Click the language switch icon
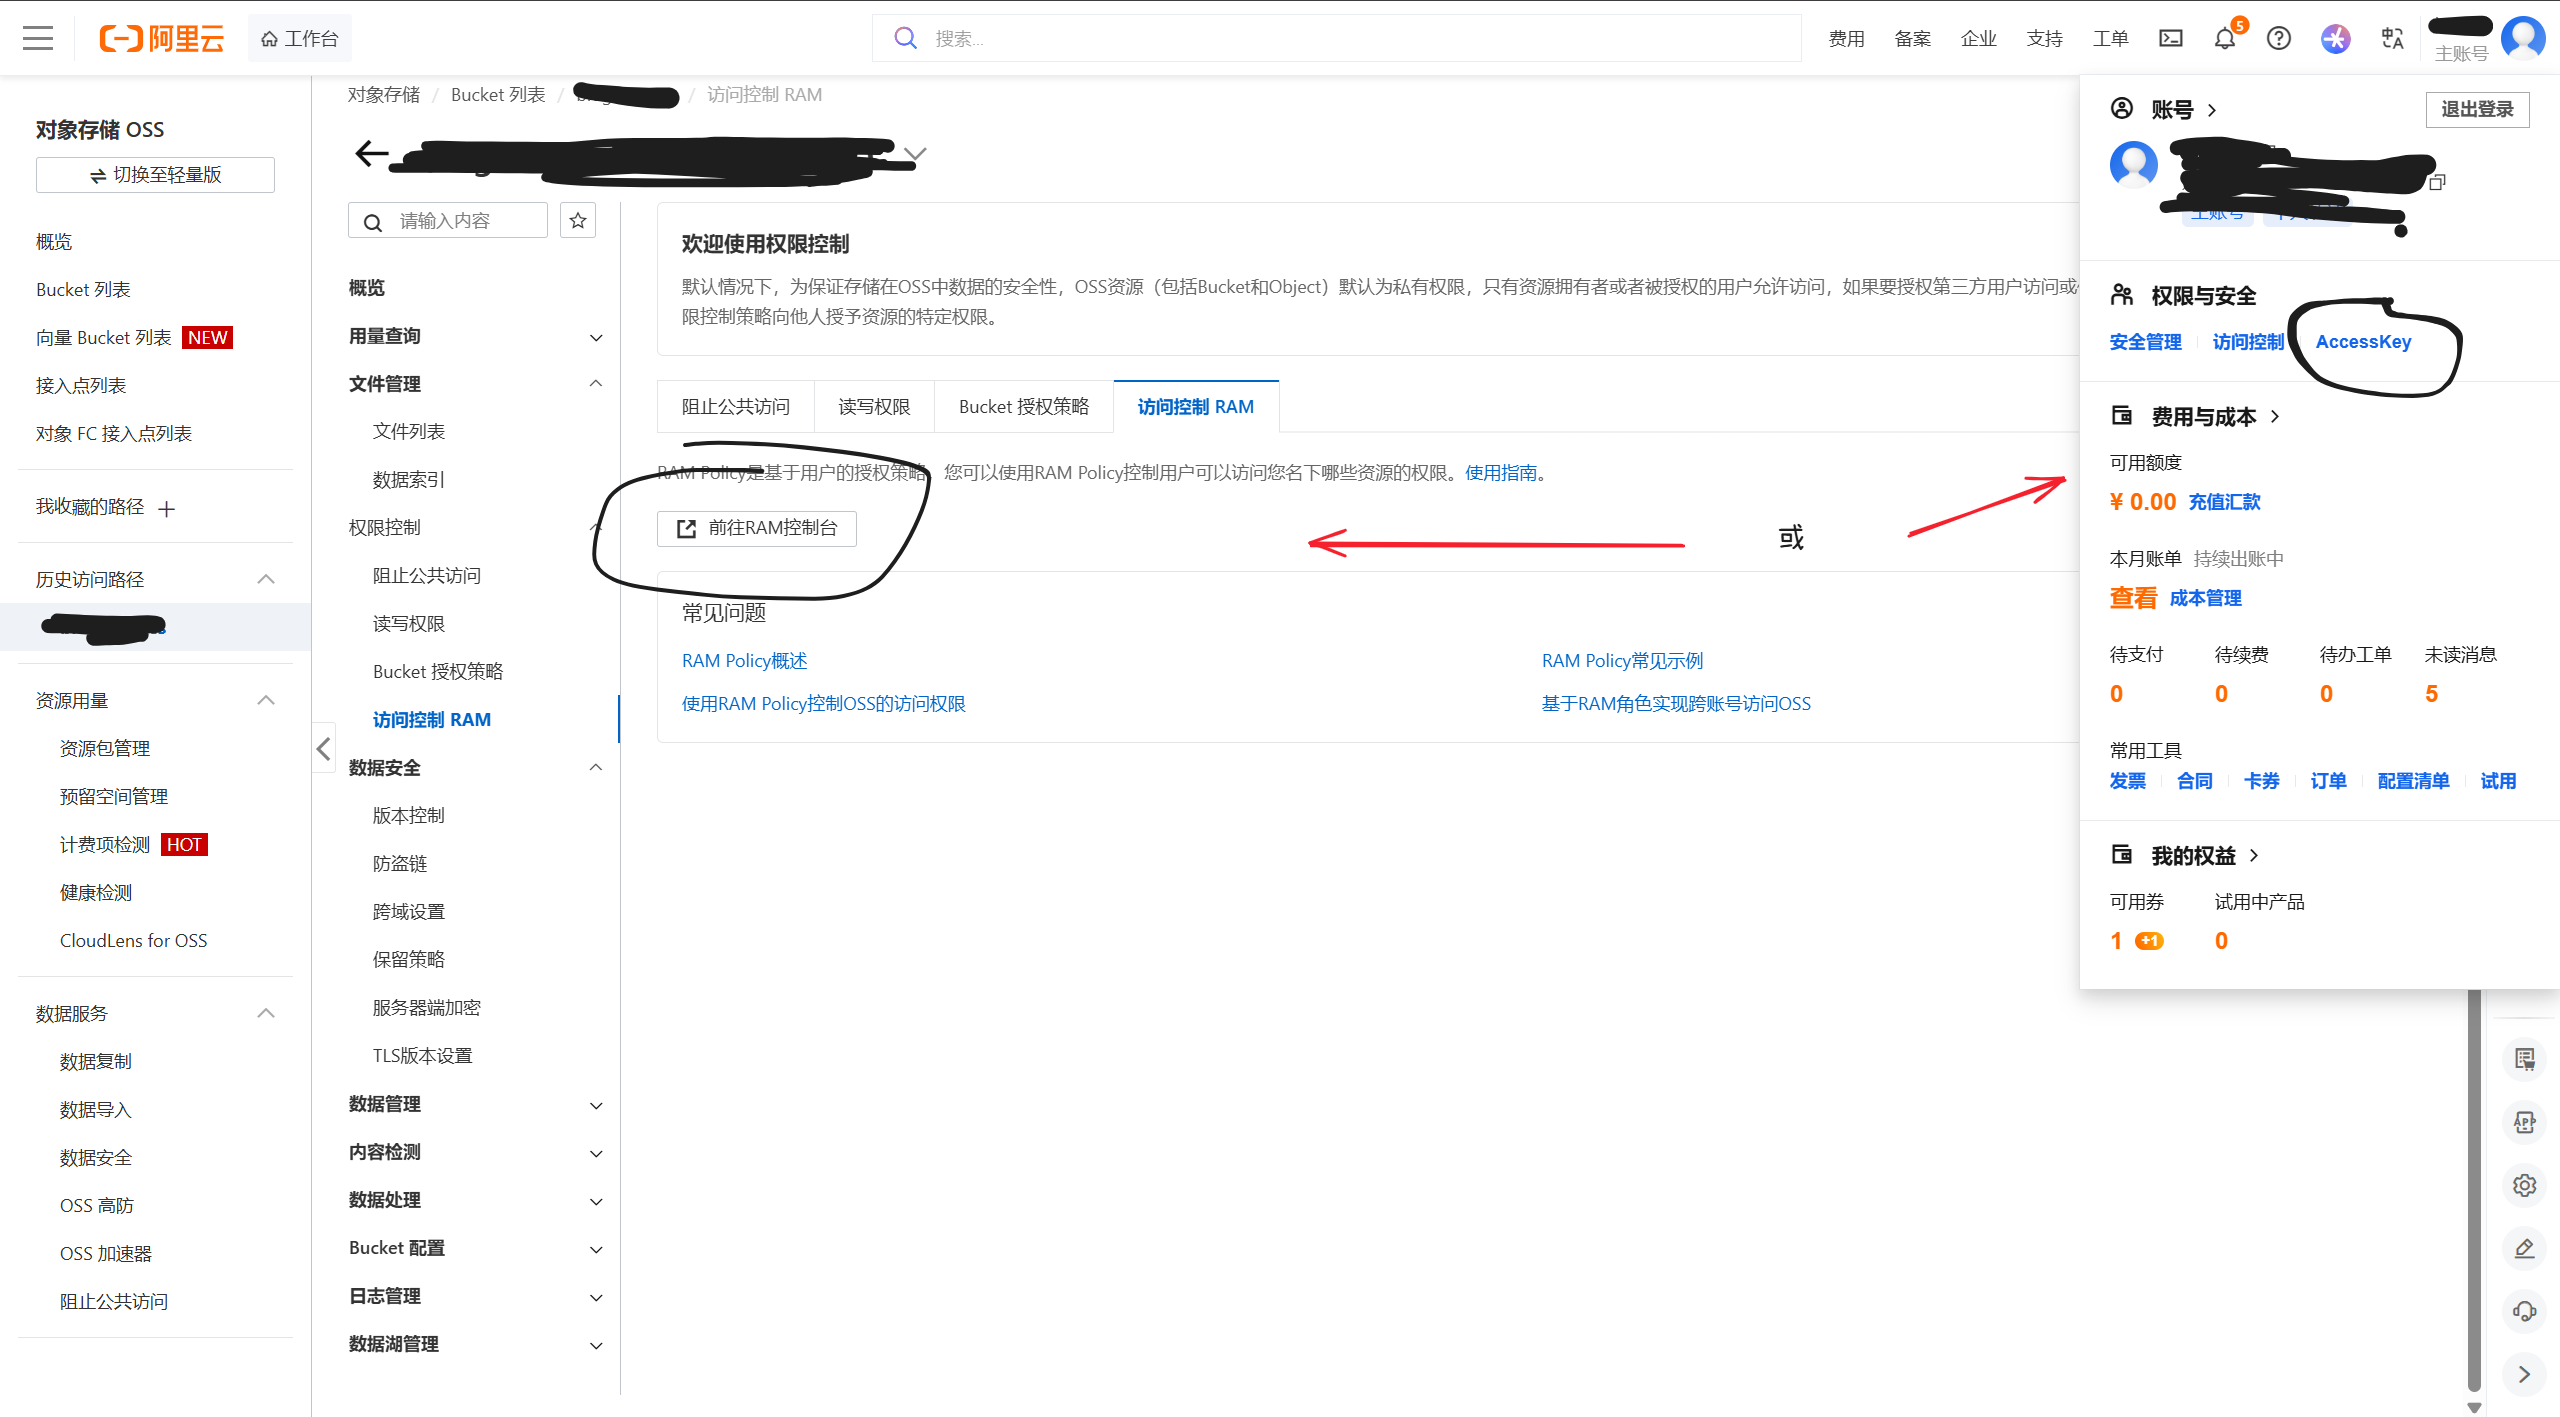This screenshot has width=2560, height=1417. click(x=2392, y=39)
